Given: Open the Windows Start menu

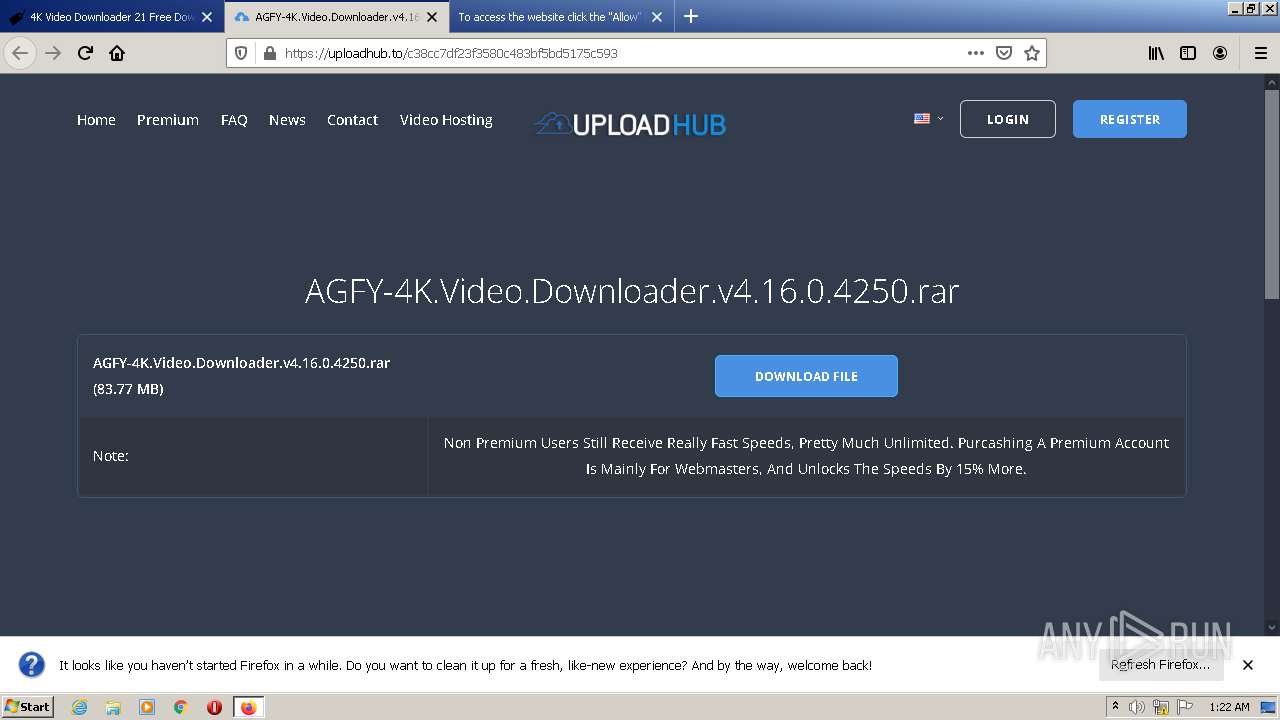Looking at the screenshot, I should (28, 707).
